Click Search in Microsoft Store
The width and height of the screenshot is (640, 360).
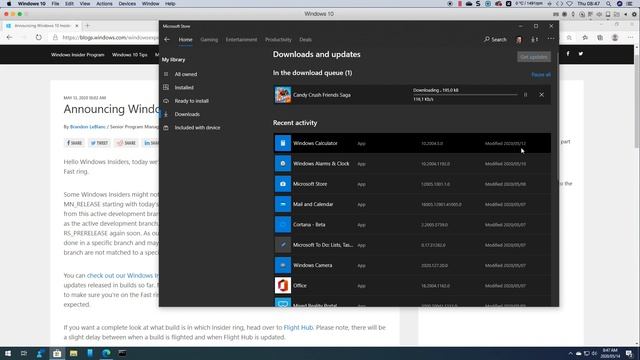pyautogui.click(x=495, y=40)
